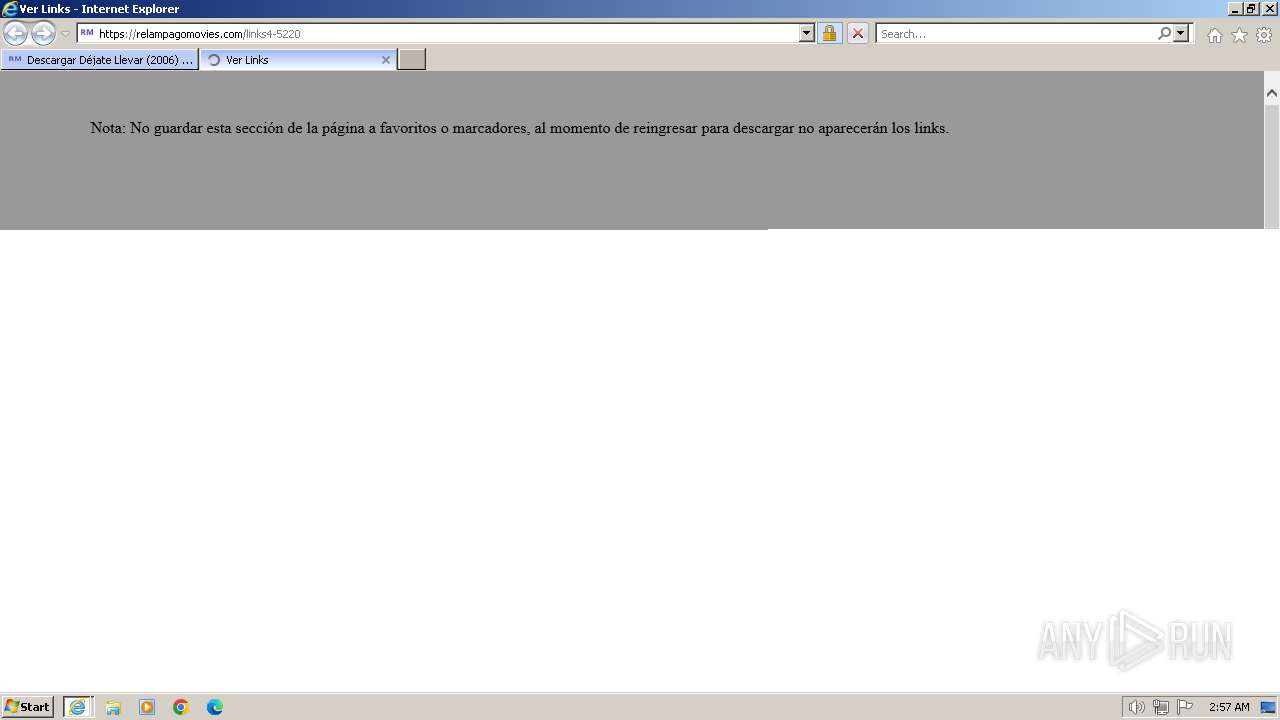Image resolution: width=1280 pixels, height=720 pixels.
Task: Click the Internet Explorer title bar icon
Action: click(x=10, y=9)
